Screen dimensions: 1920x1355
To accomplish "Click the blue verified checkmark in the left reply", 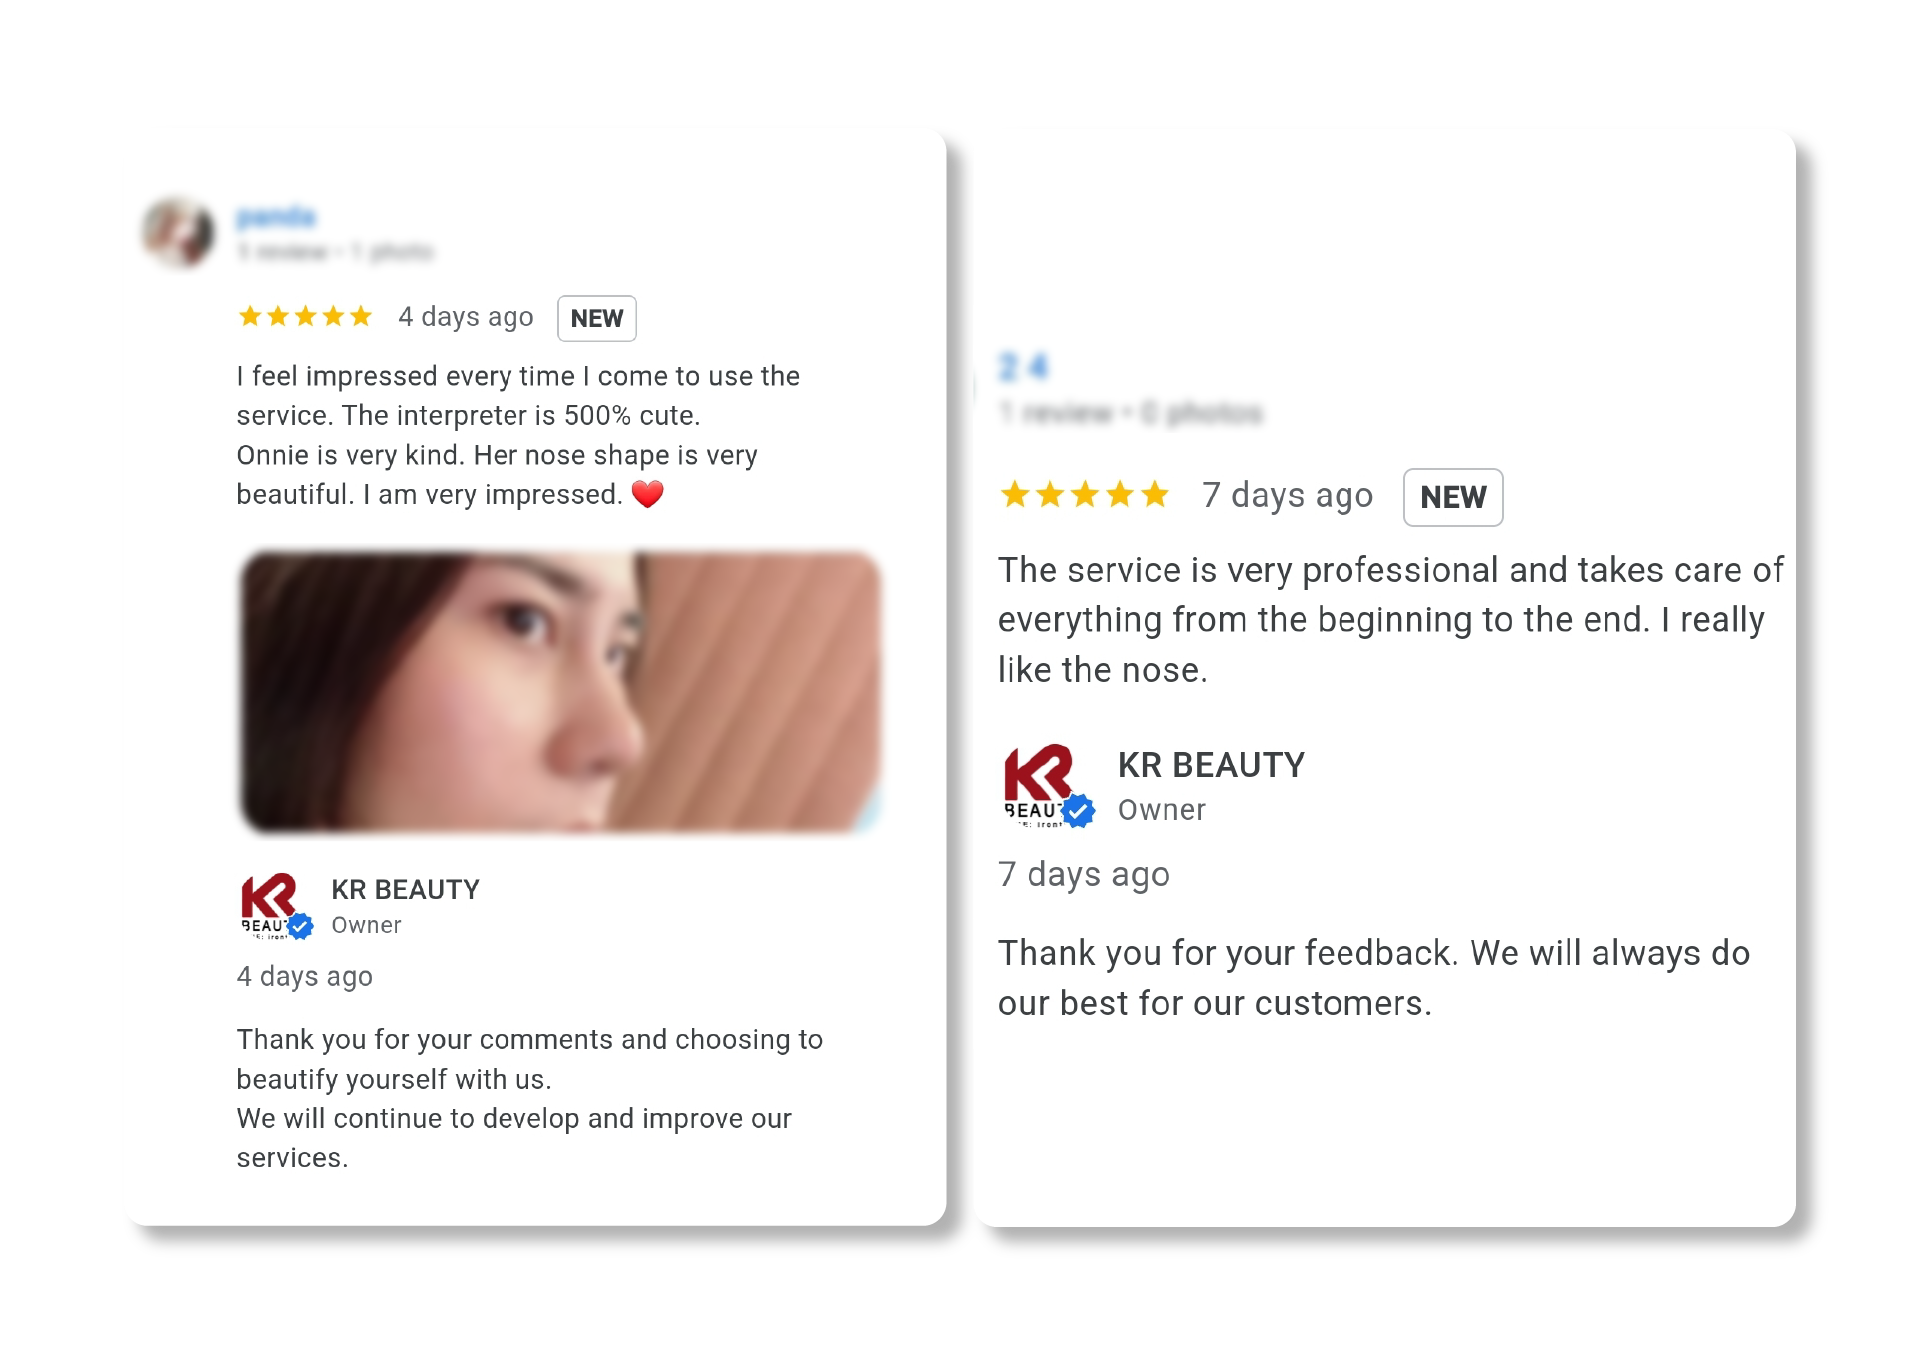I will [300, 926].
